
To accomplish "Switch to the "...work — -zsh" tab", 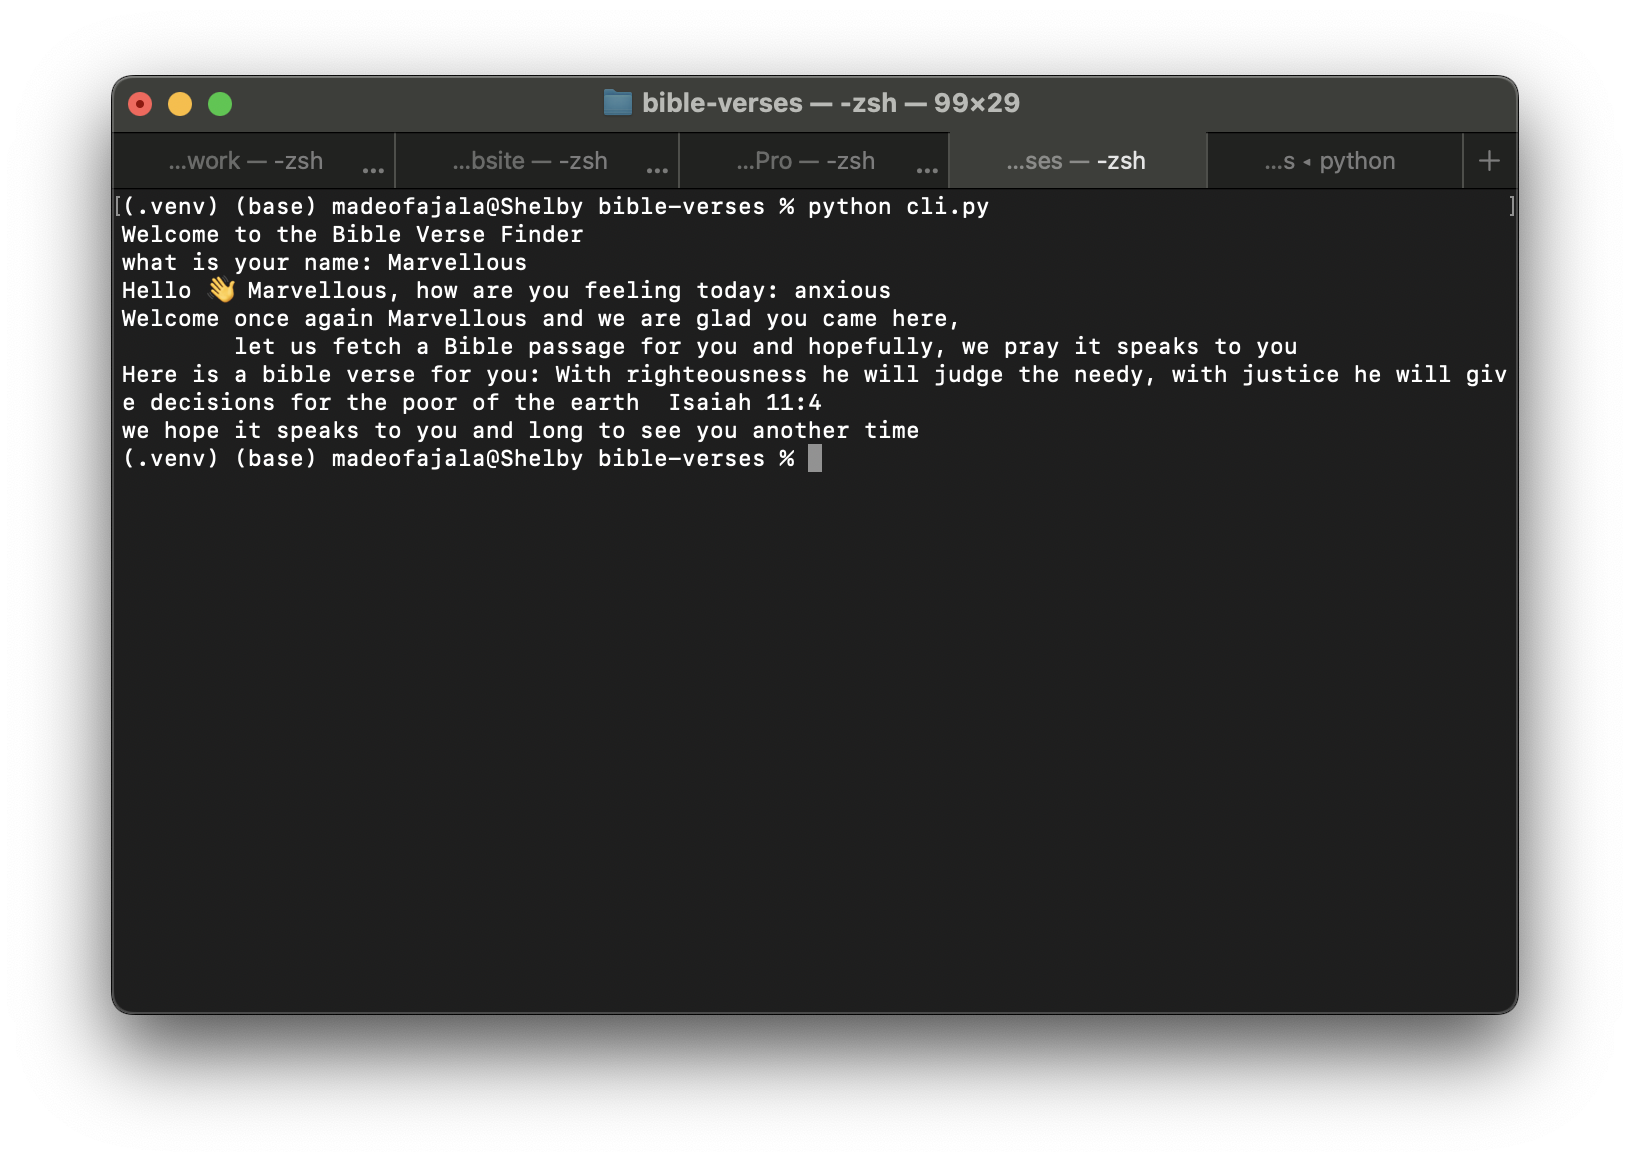I will tap(246, 161).
